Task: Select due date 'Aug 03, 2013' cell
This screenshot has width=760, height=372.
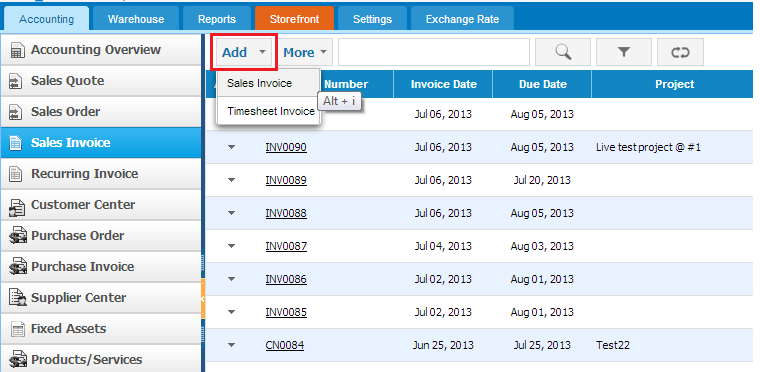Action: 542,246
